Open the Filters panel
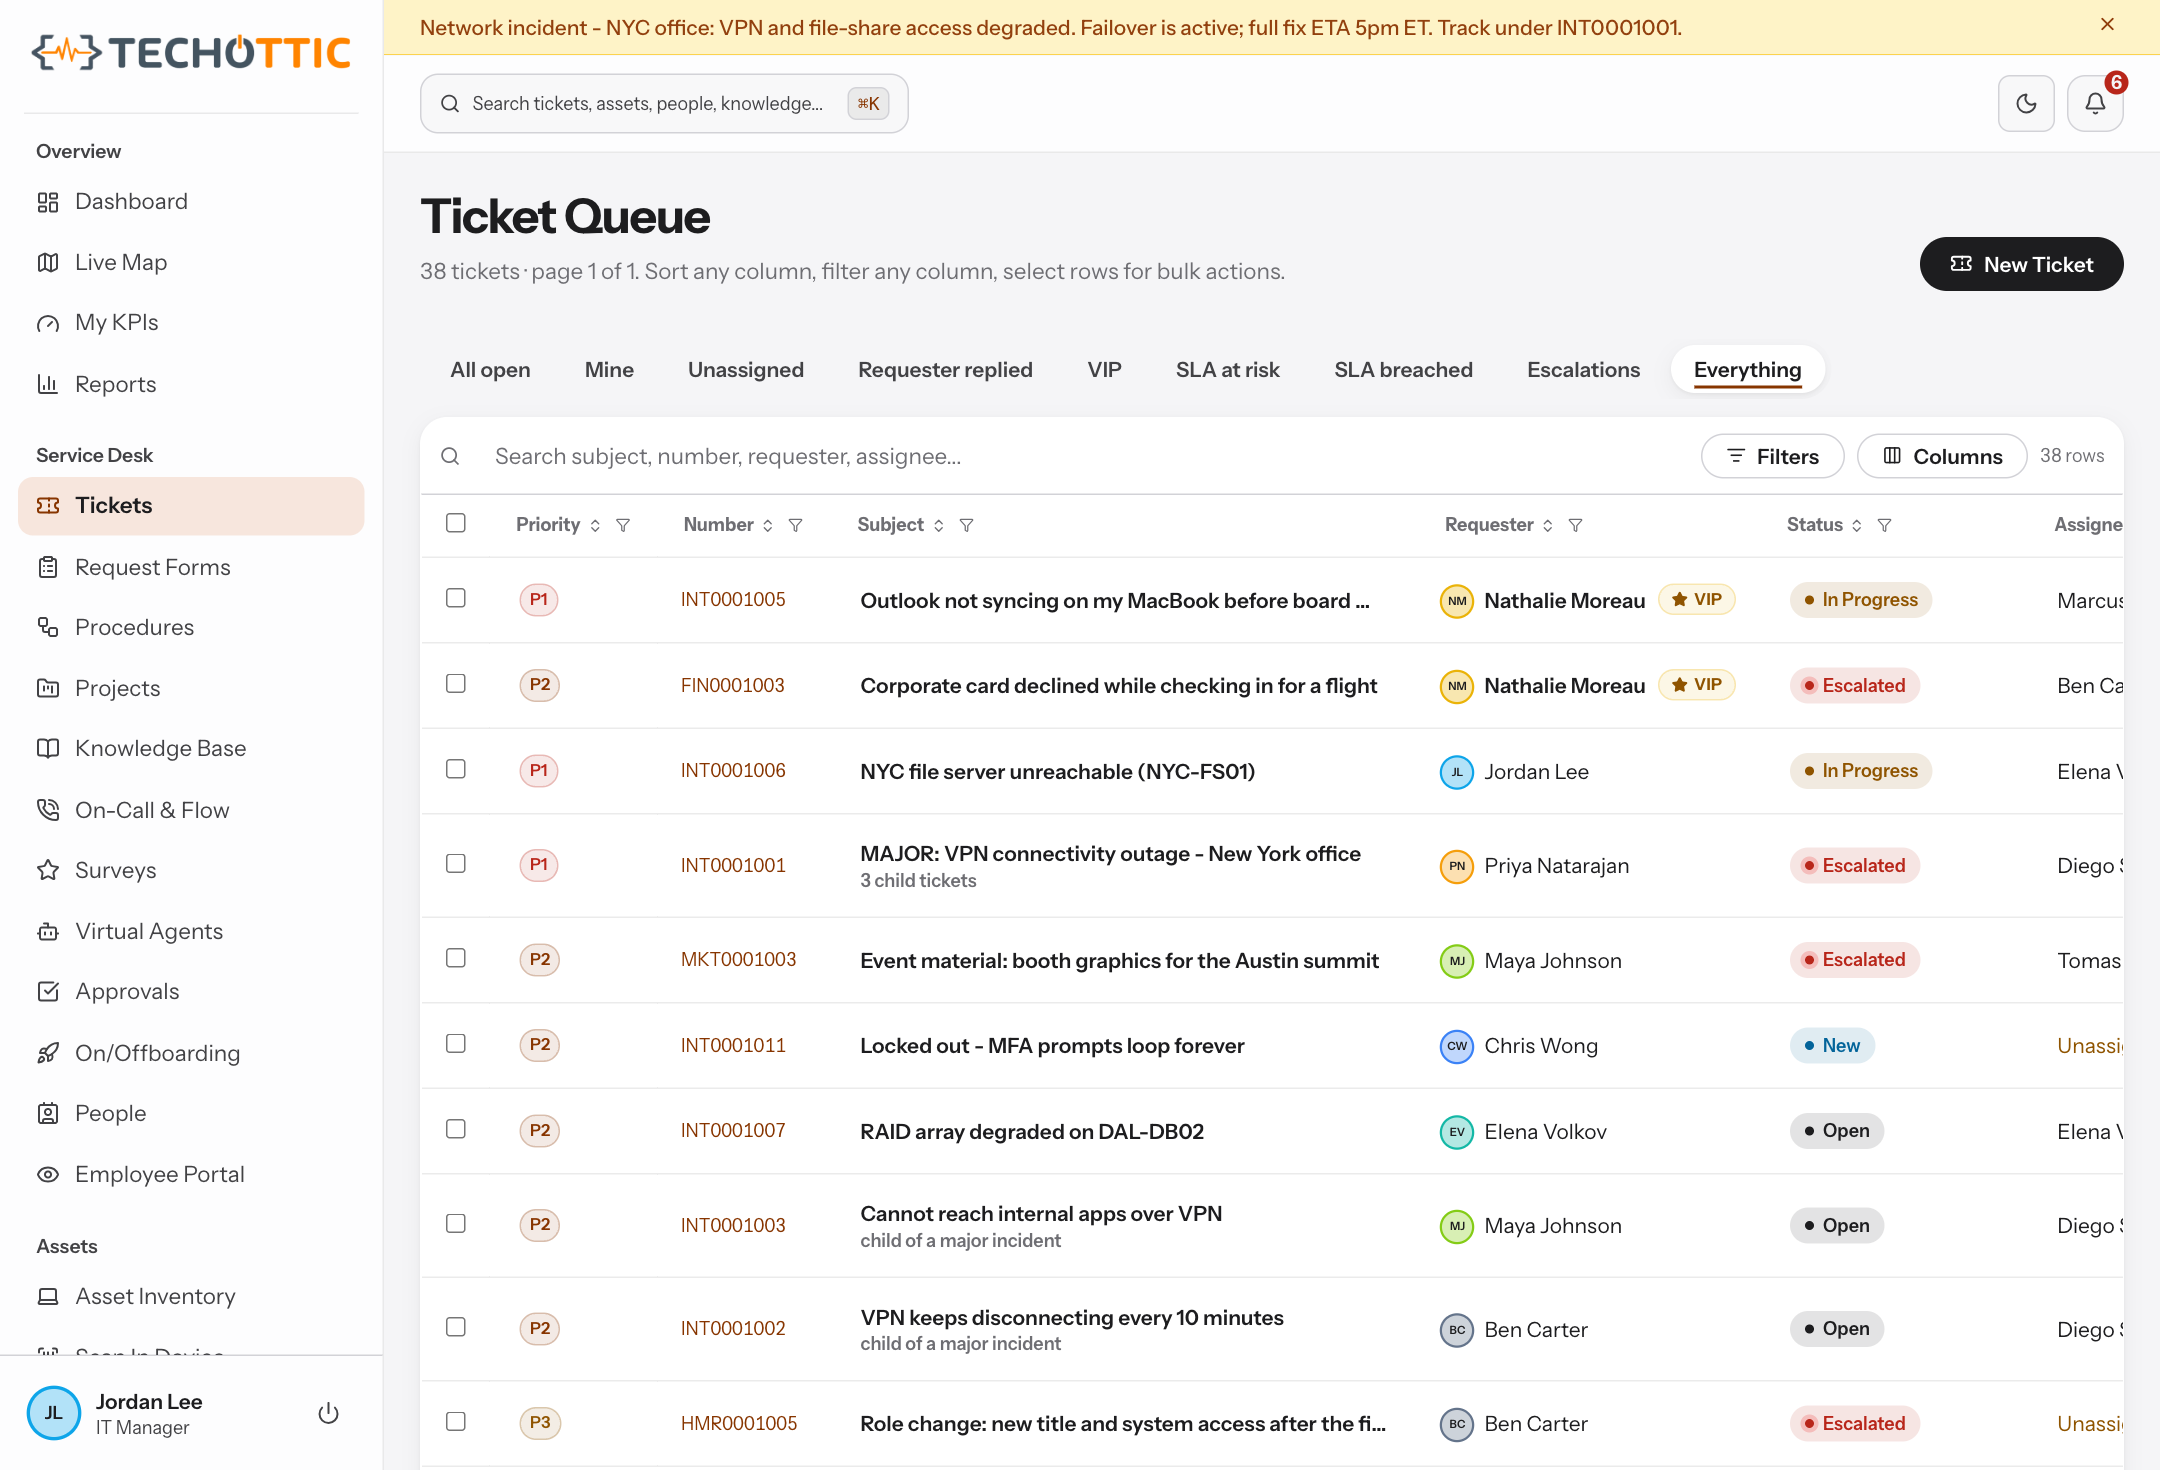 coord(1772,456)
